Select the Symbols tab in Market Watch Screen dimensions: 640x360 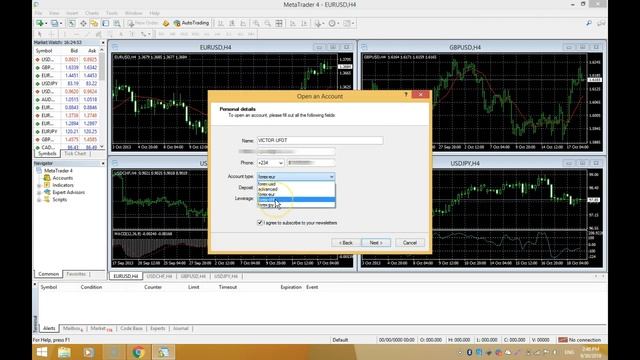pos(47,153)
